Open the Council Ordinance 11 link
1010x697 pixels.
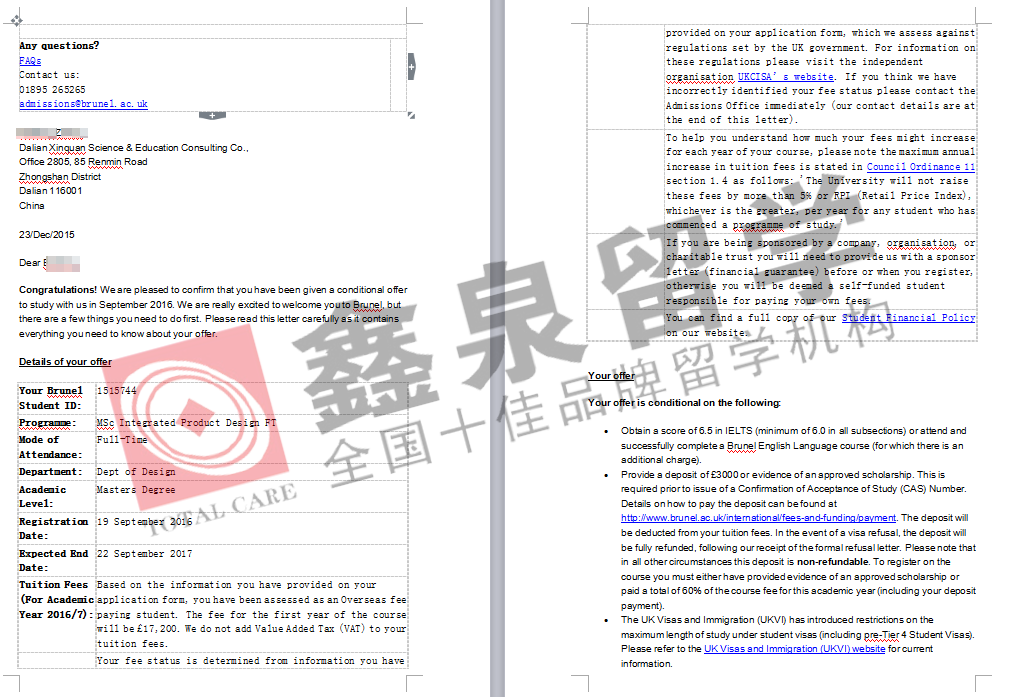tap(920, 166)
